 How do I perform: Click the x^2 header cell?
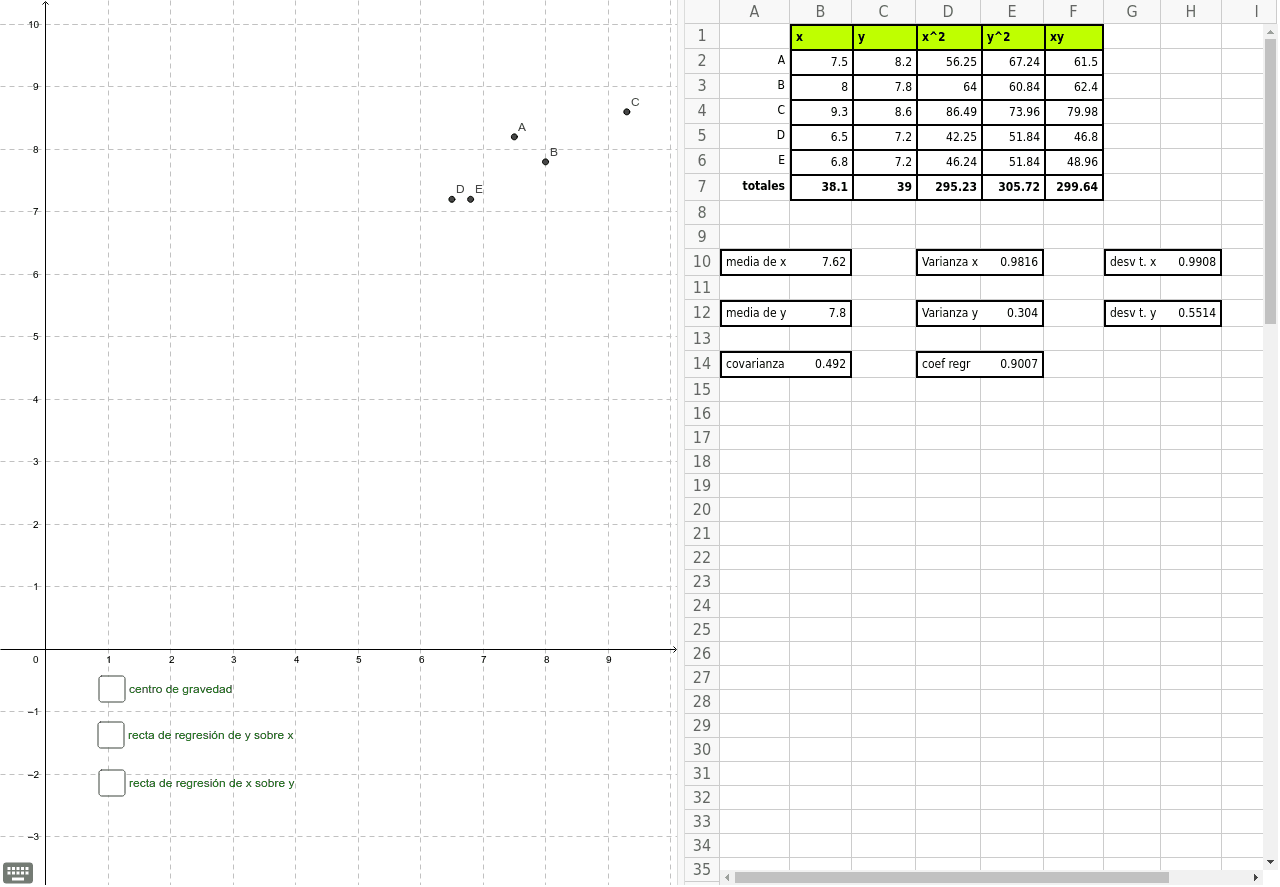(949, 37)
